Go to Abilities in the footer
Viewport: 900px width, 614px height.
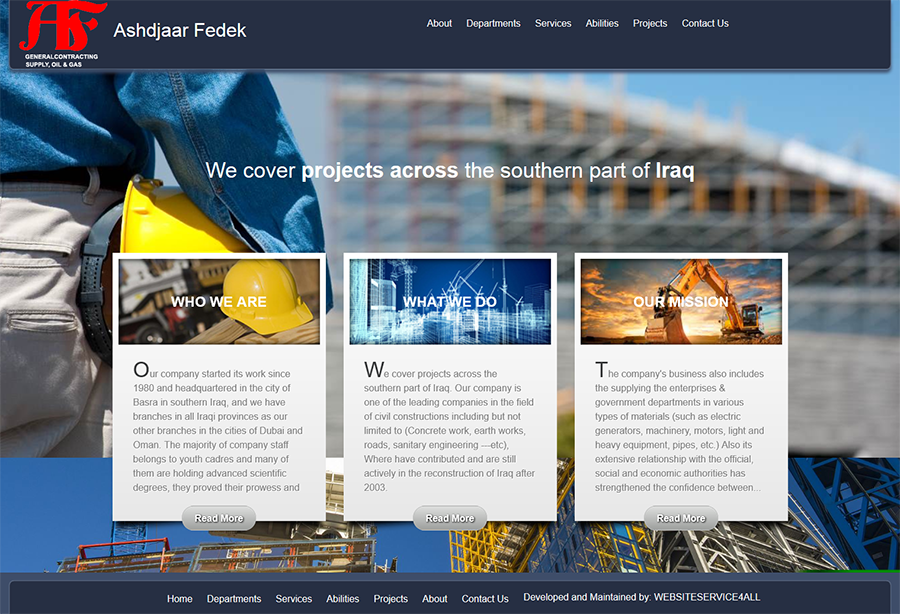[x=343, y=599]
